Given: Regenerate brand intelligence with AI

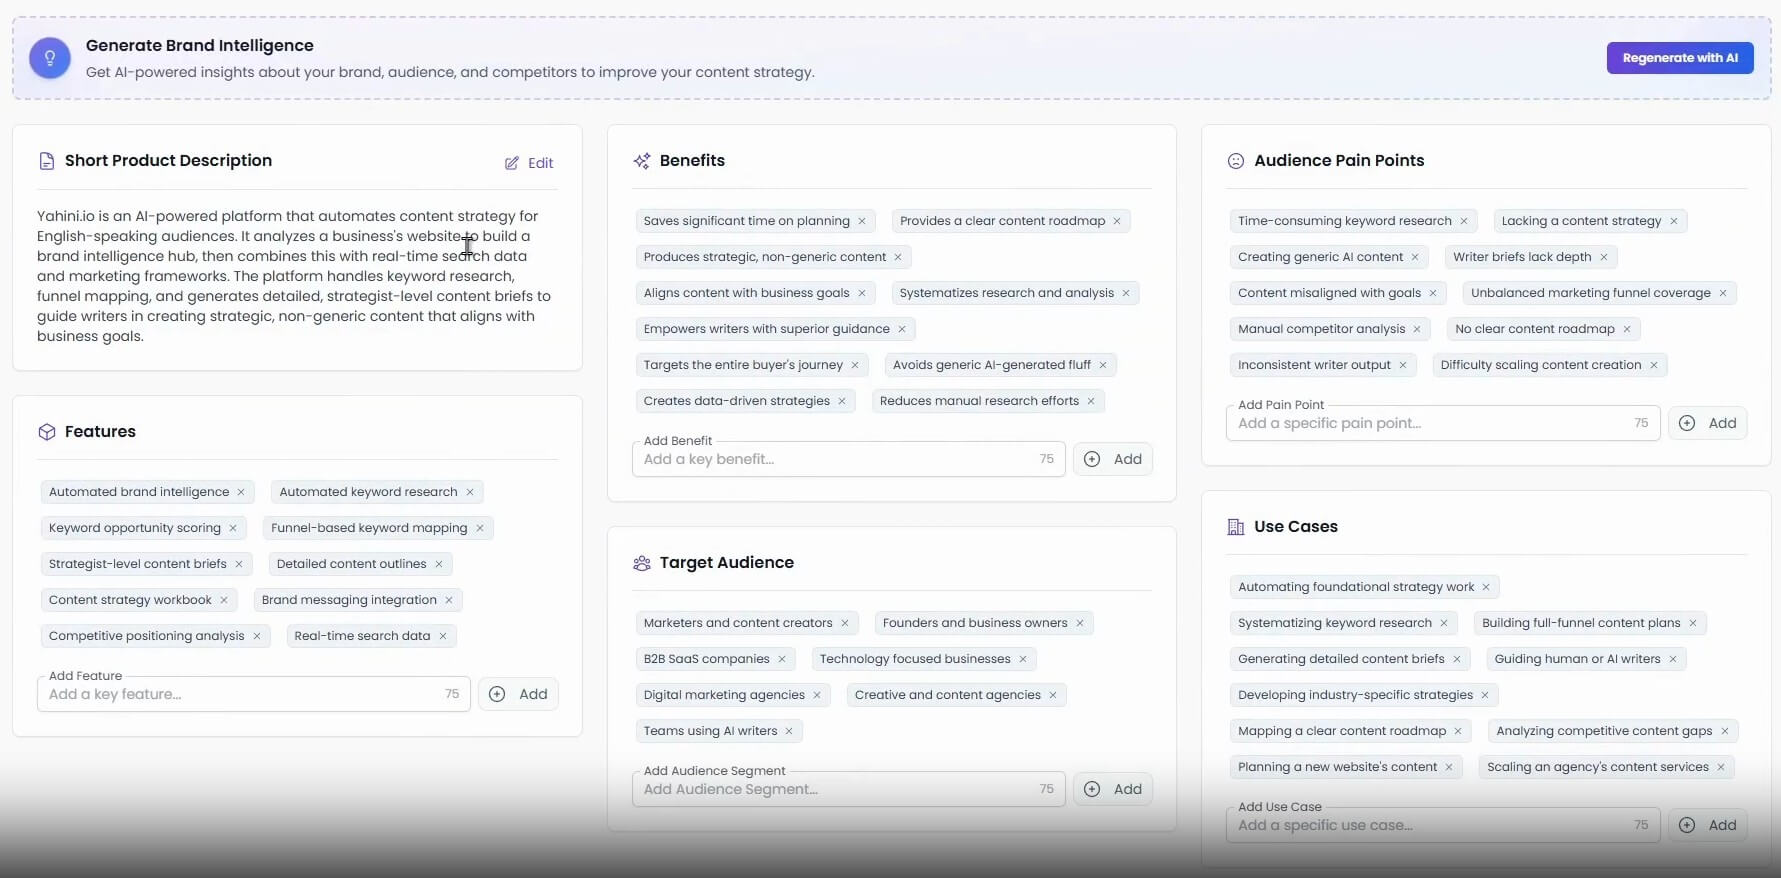Looking at the screenshot, I should point(1680,58).
